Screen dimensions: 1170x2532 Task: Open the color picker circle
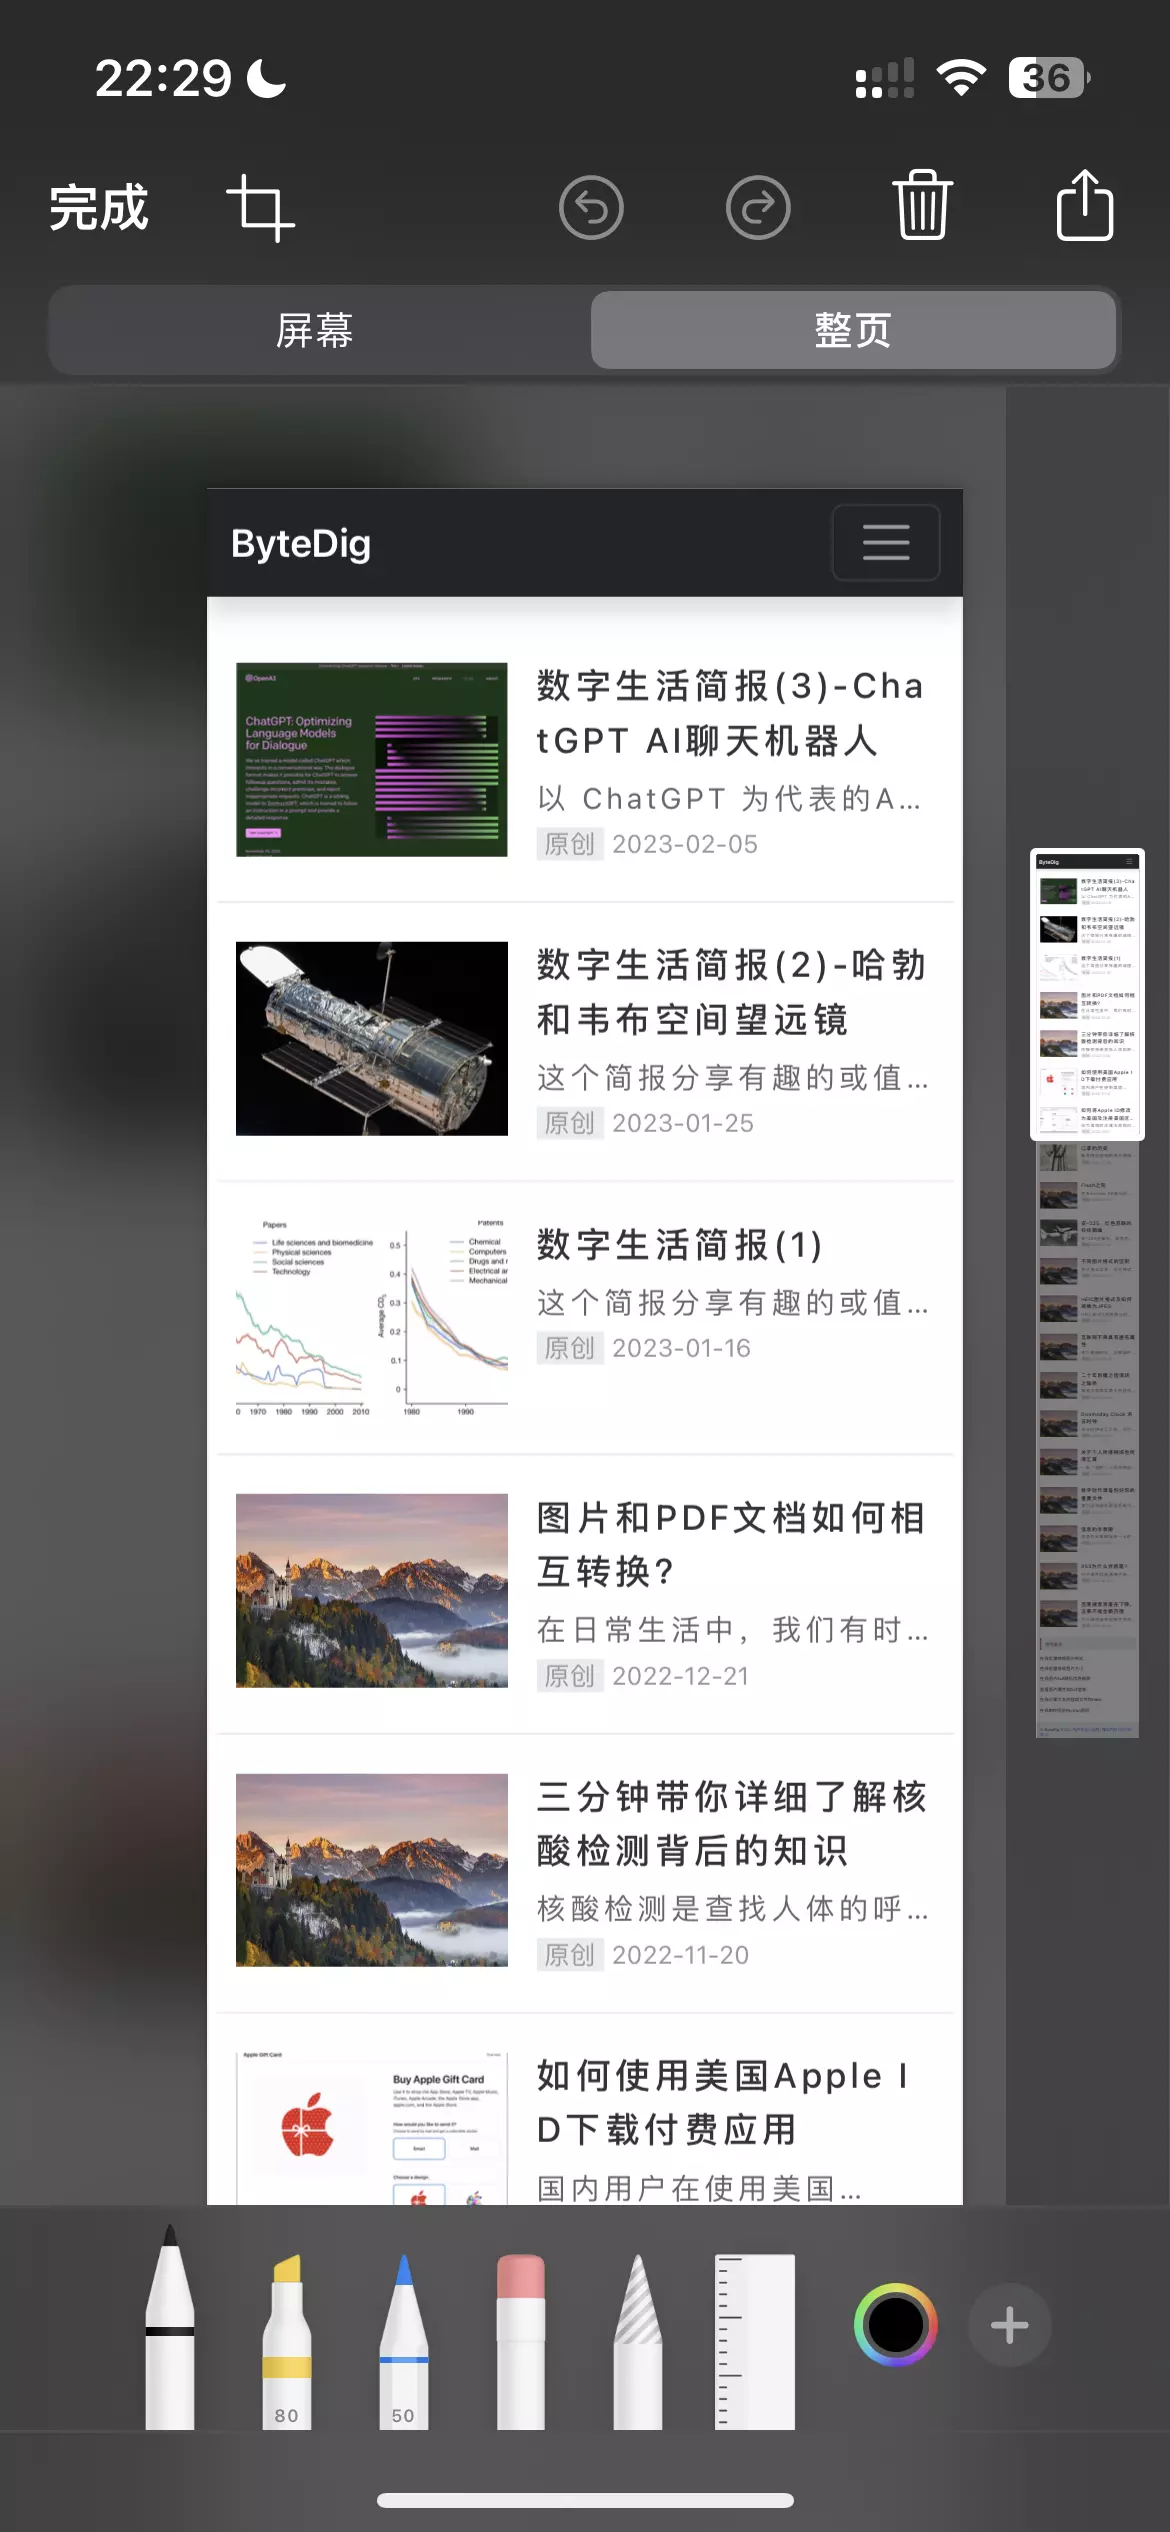coord(896,2325)
